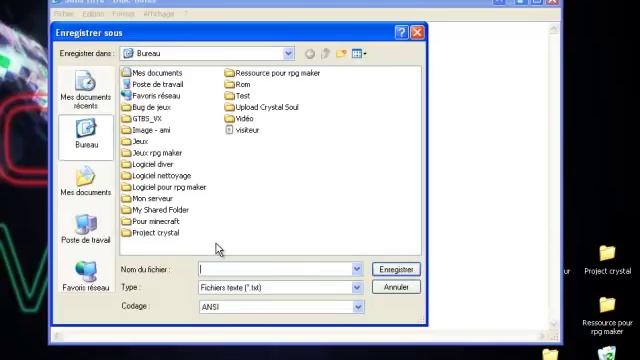Click the Up one level icon
The image size is (640, 360).
point(325,53)
